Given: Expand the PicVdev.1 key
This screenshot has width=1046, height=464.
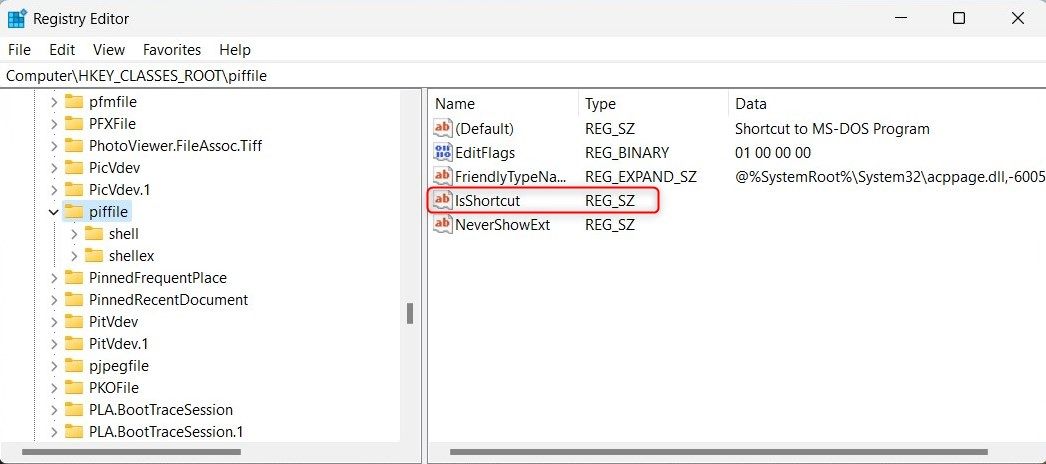Looking at the screenshot, I should point(55,190).
